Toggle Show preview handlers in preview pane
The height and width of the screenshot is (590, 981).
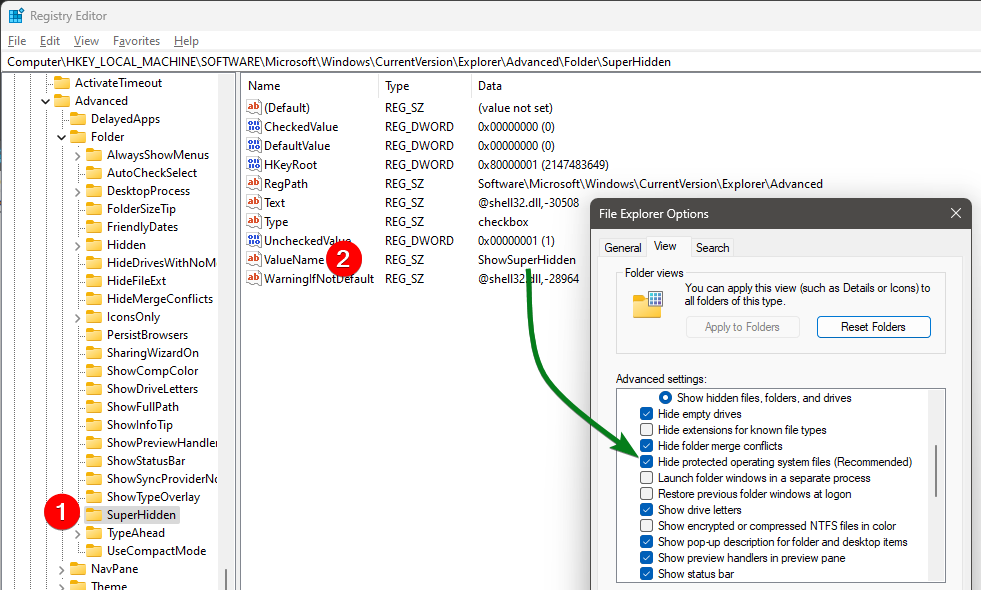[646, 557]
